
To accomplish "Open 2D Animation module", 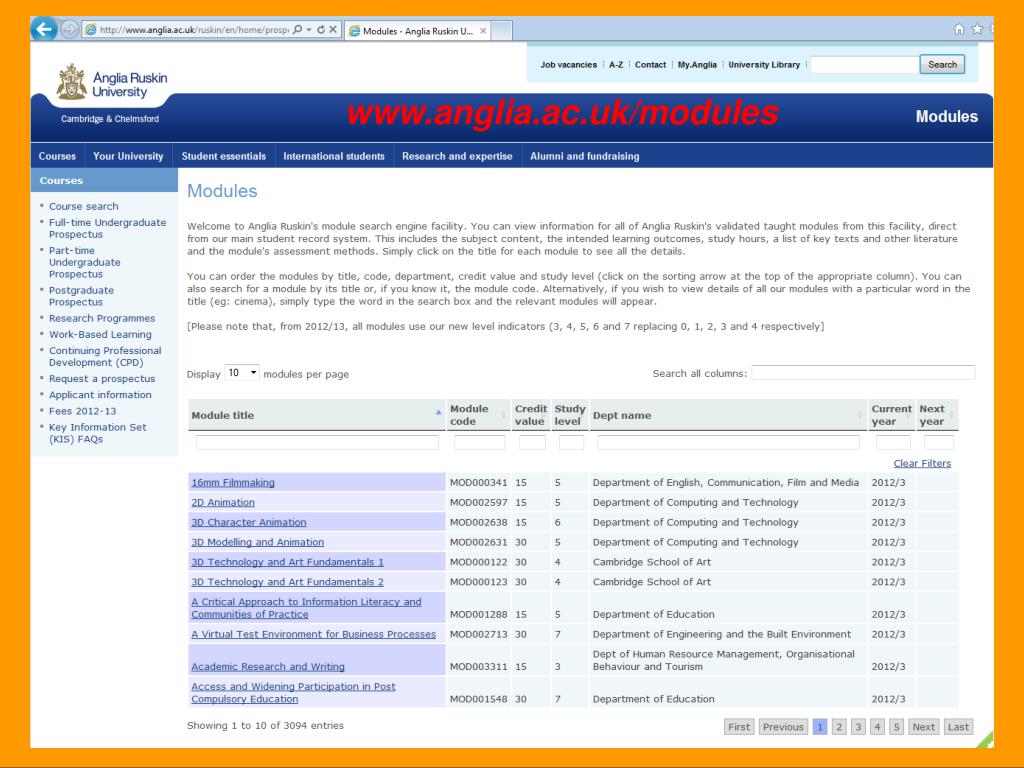I will click(223, 502).
